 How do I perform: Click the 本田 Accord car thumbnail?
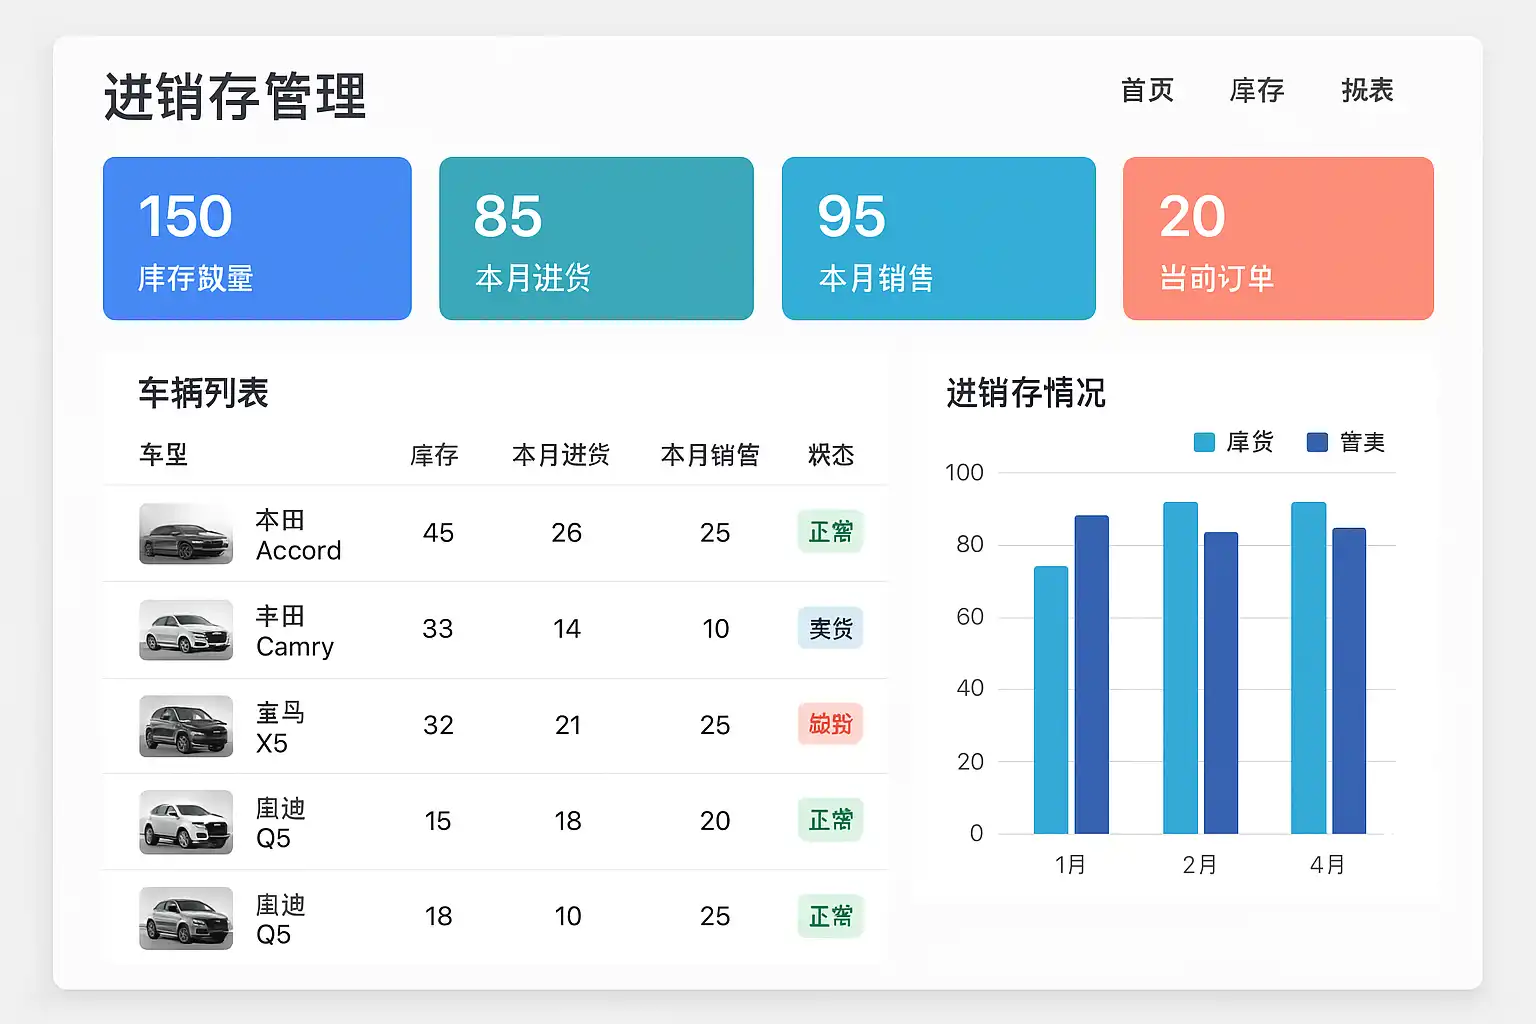pos(186,534)
